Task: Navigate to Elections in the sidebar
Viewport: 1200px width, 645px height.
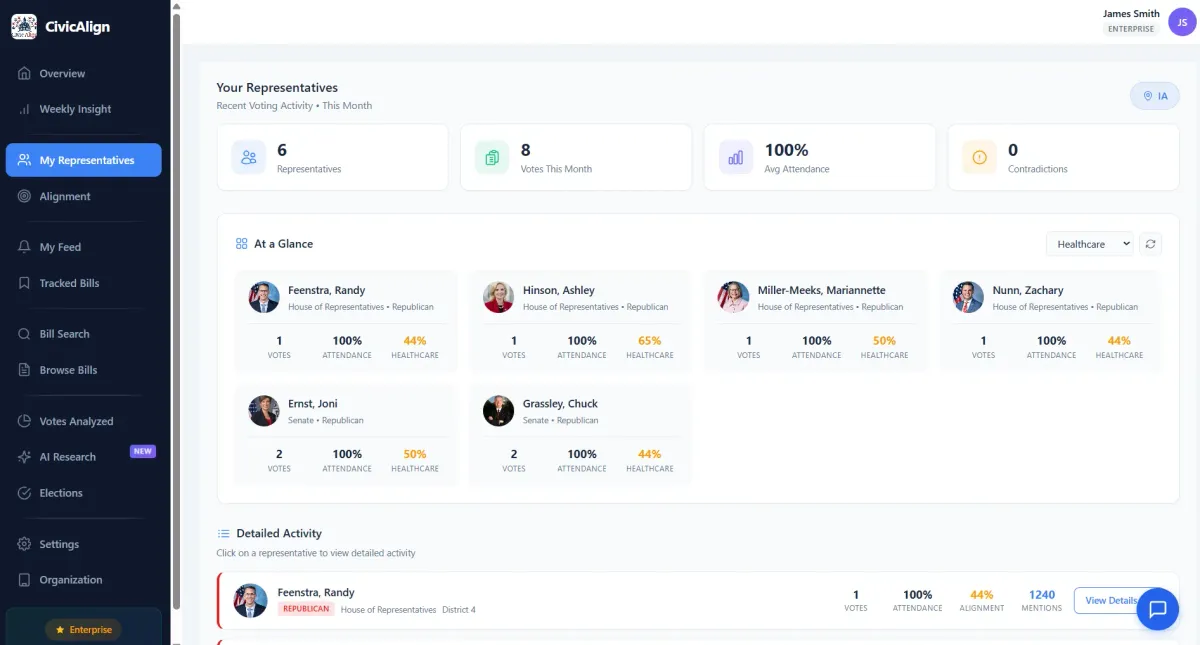Action: (61, 493)
